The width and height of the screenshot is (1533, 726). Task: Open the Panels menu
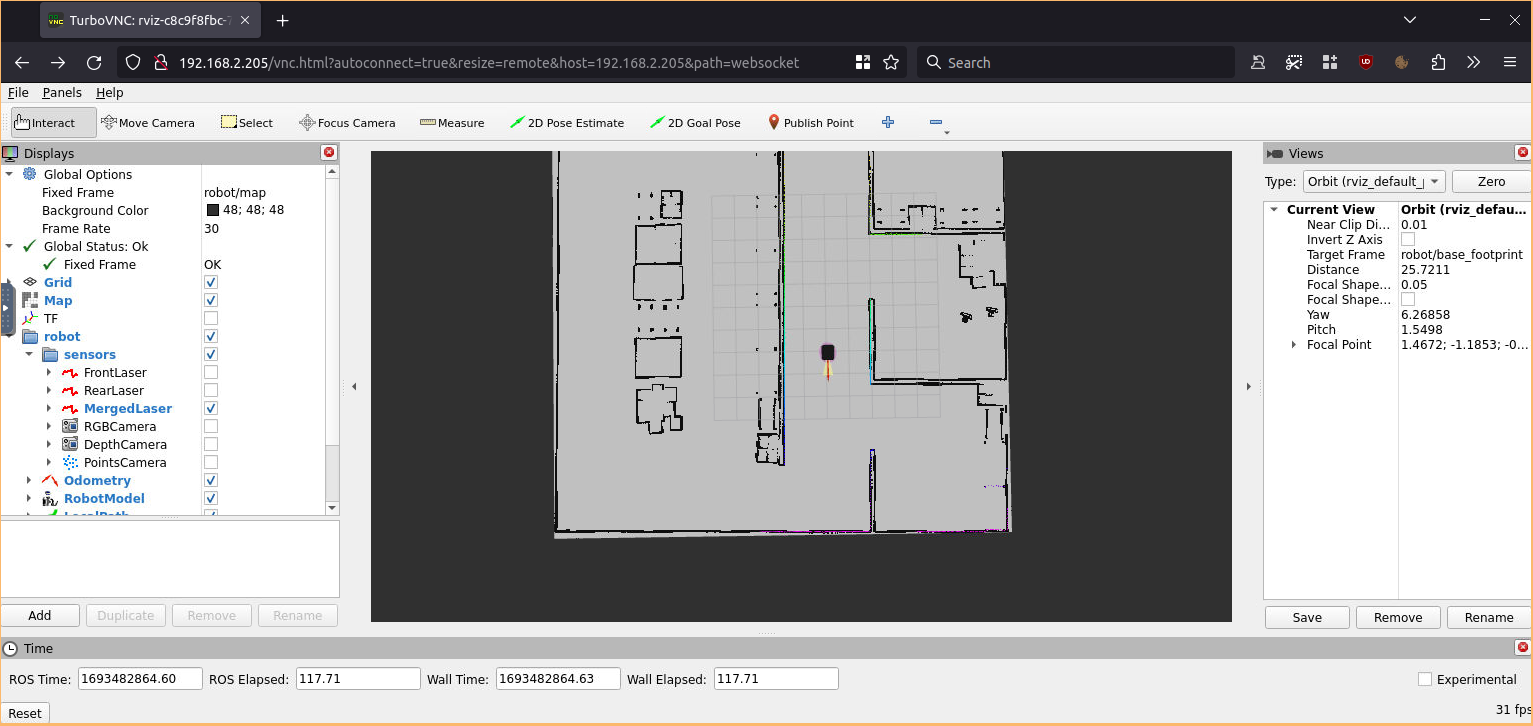62,92
